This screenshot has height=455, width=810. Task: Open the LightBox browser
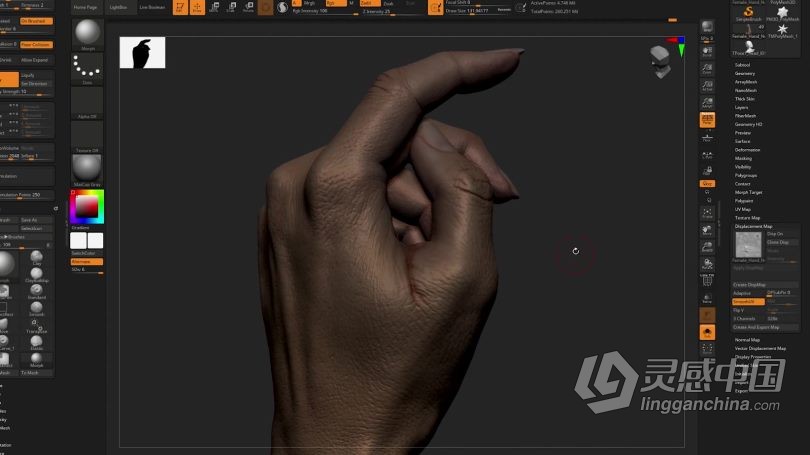(x=118, y=7)
